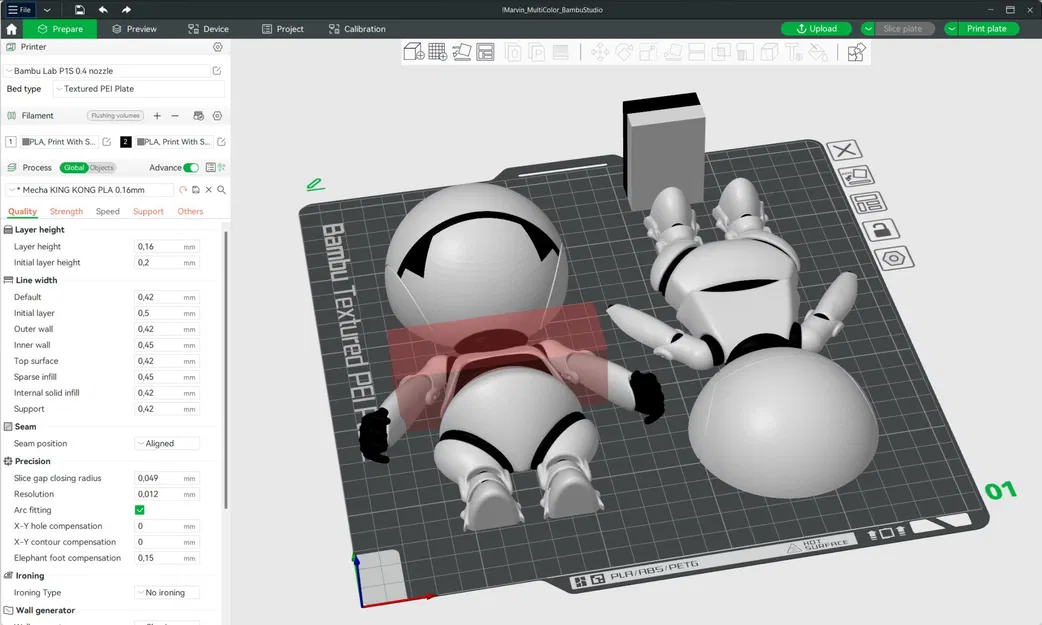Click the plate lock icon
Screen dimensions: 1042x625
pos(881,231)
